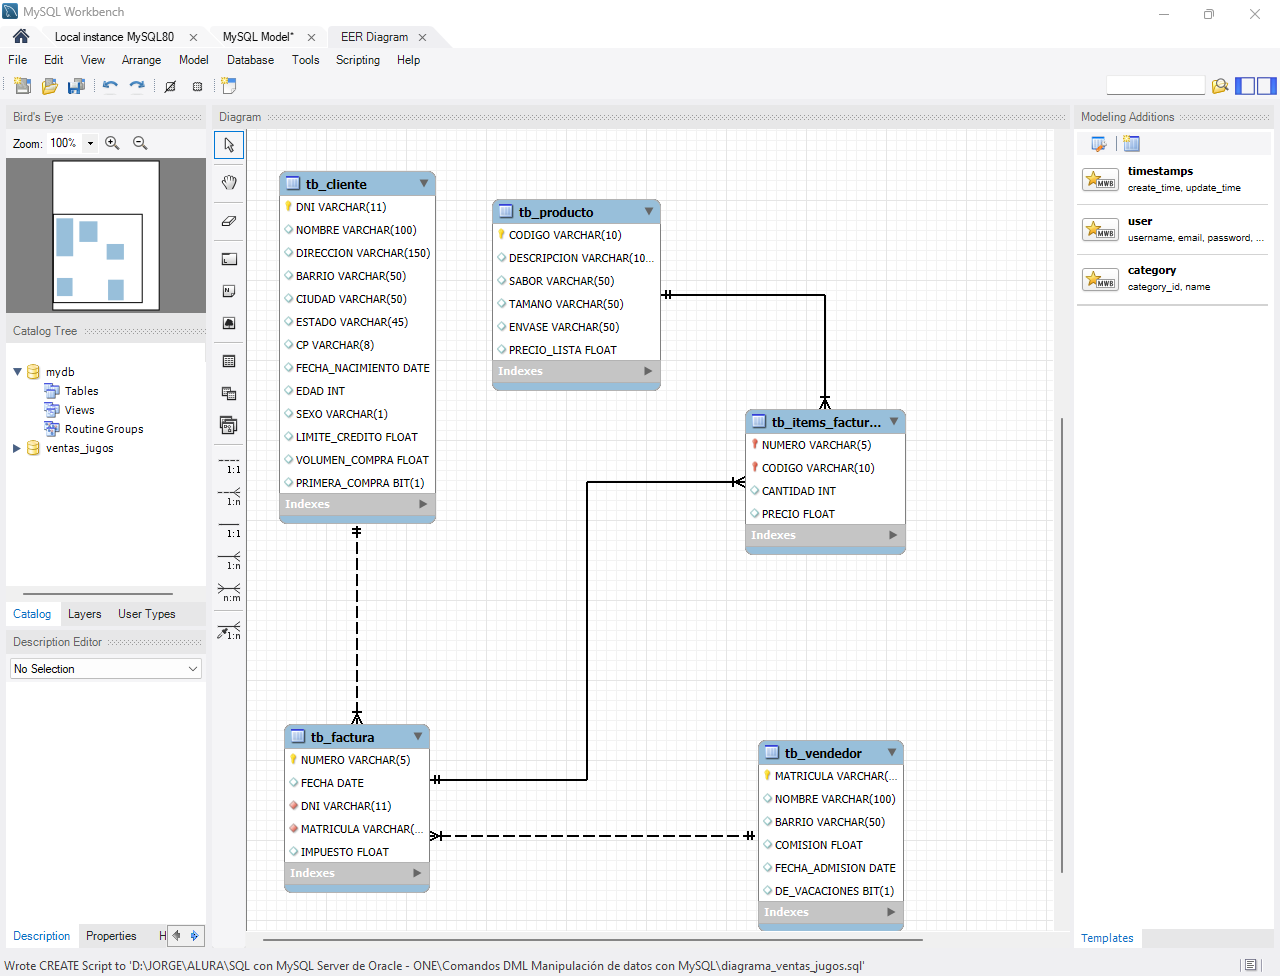Select the new Layer tool
The width and height of the screenshot is (1280, 976).
pos(229,259)
